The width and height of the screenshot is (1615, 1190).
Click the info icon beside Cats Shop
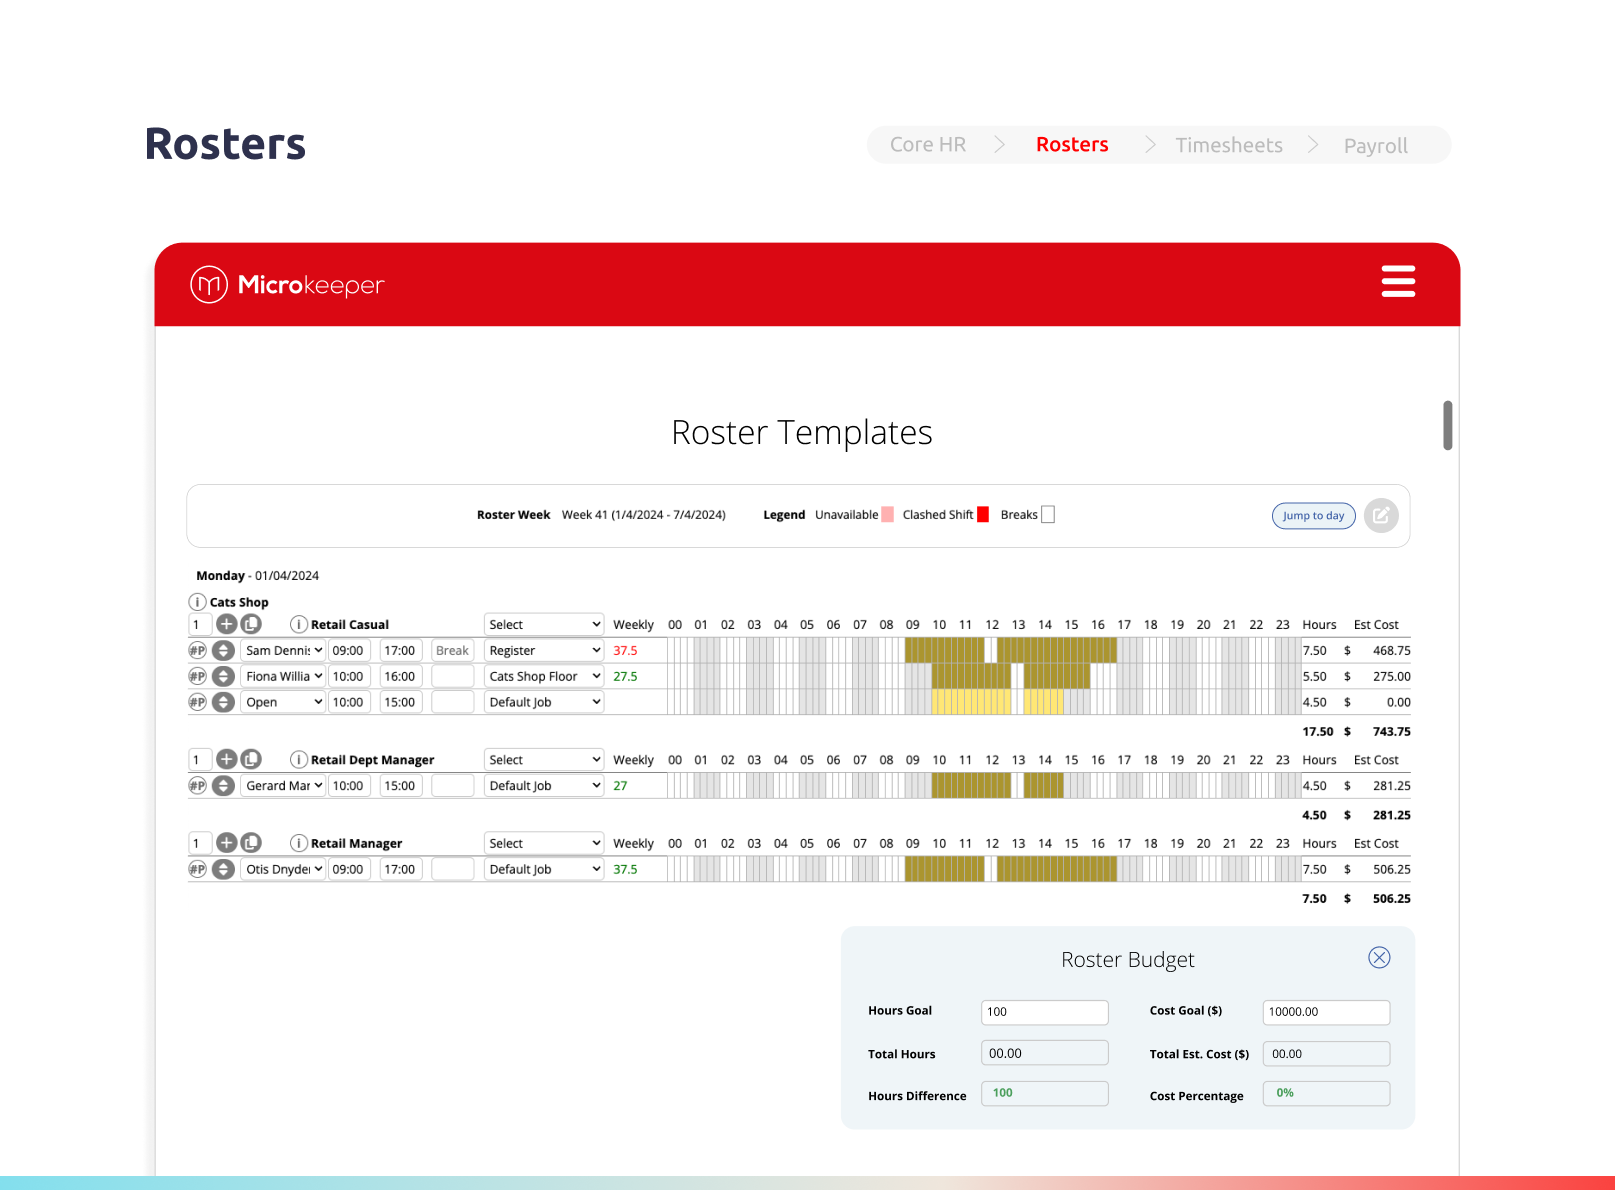pyautogui.click(x=197, y=601)
